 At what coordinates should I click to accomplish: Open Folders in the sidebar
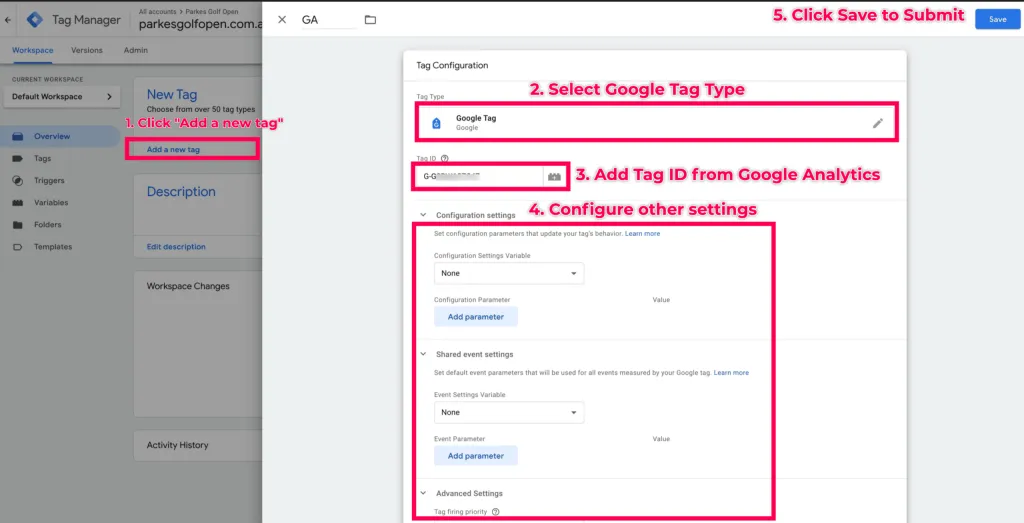(48, 225)
